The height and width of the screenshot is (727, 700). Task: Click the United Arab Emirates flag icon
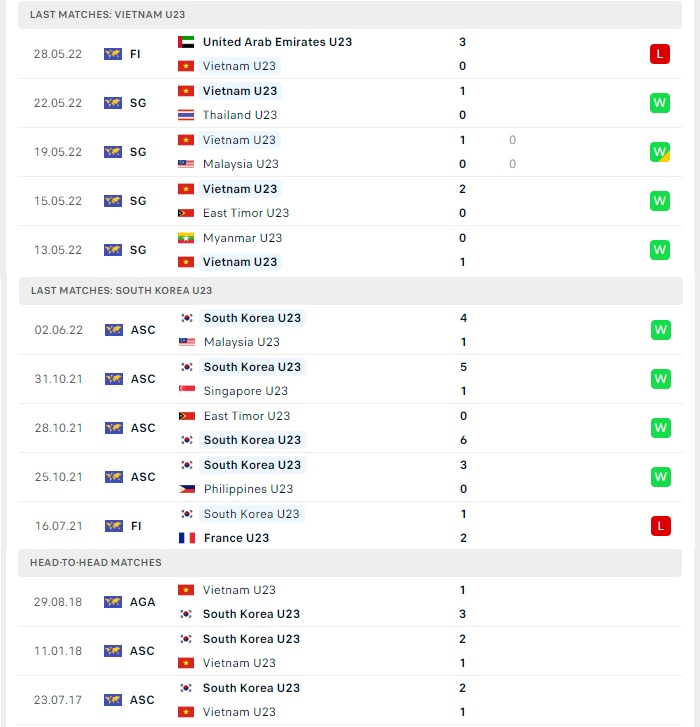click(186, 42)
